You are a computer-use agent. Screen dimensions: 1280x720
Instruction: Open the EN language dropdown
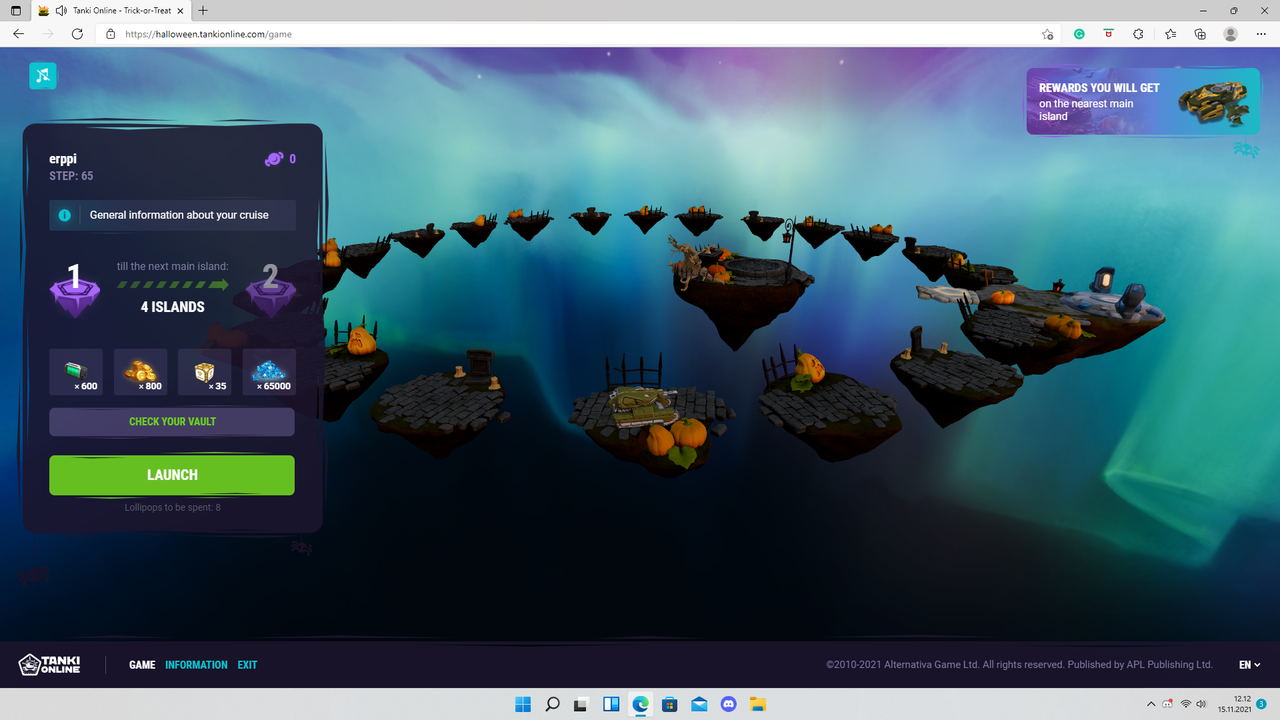pos(1249,665)
